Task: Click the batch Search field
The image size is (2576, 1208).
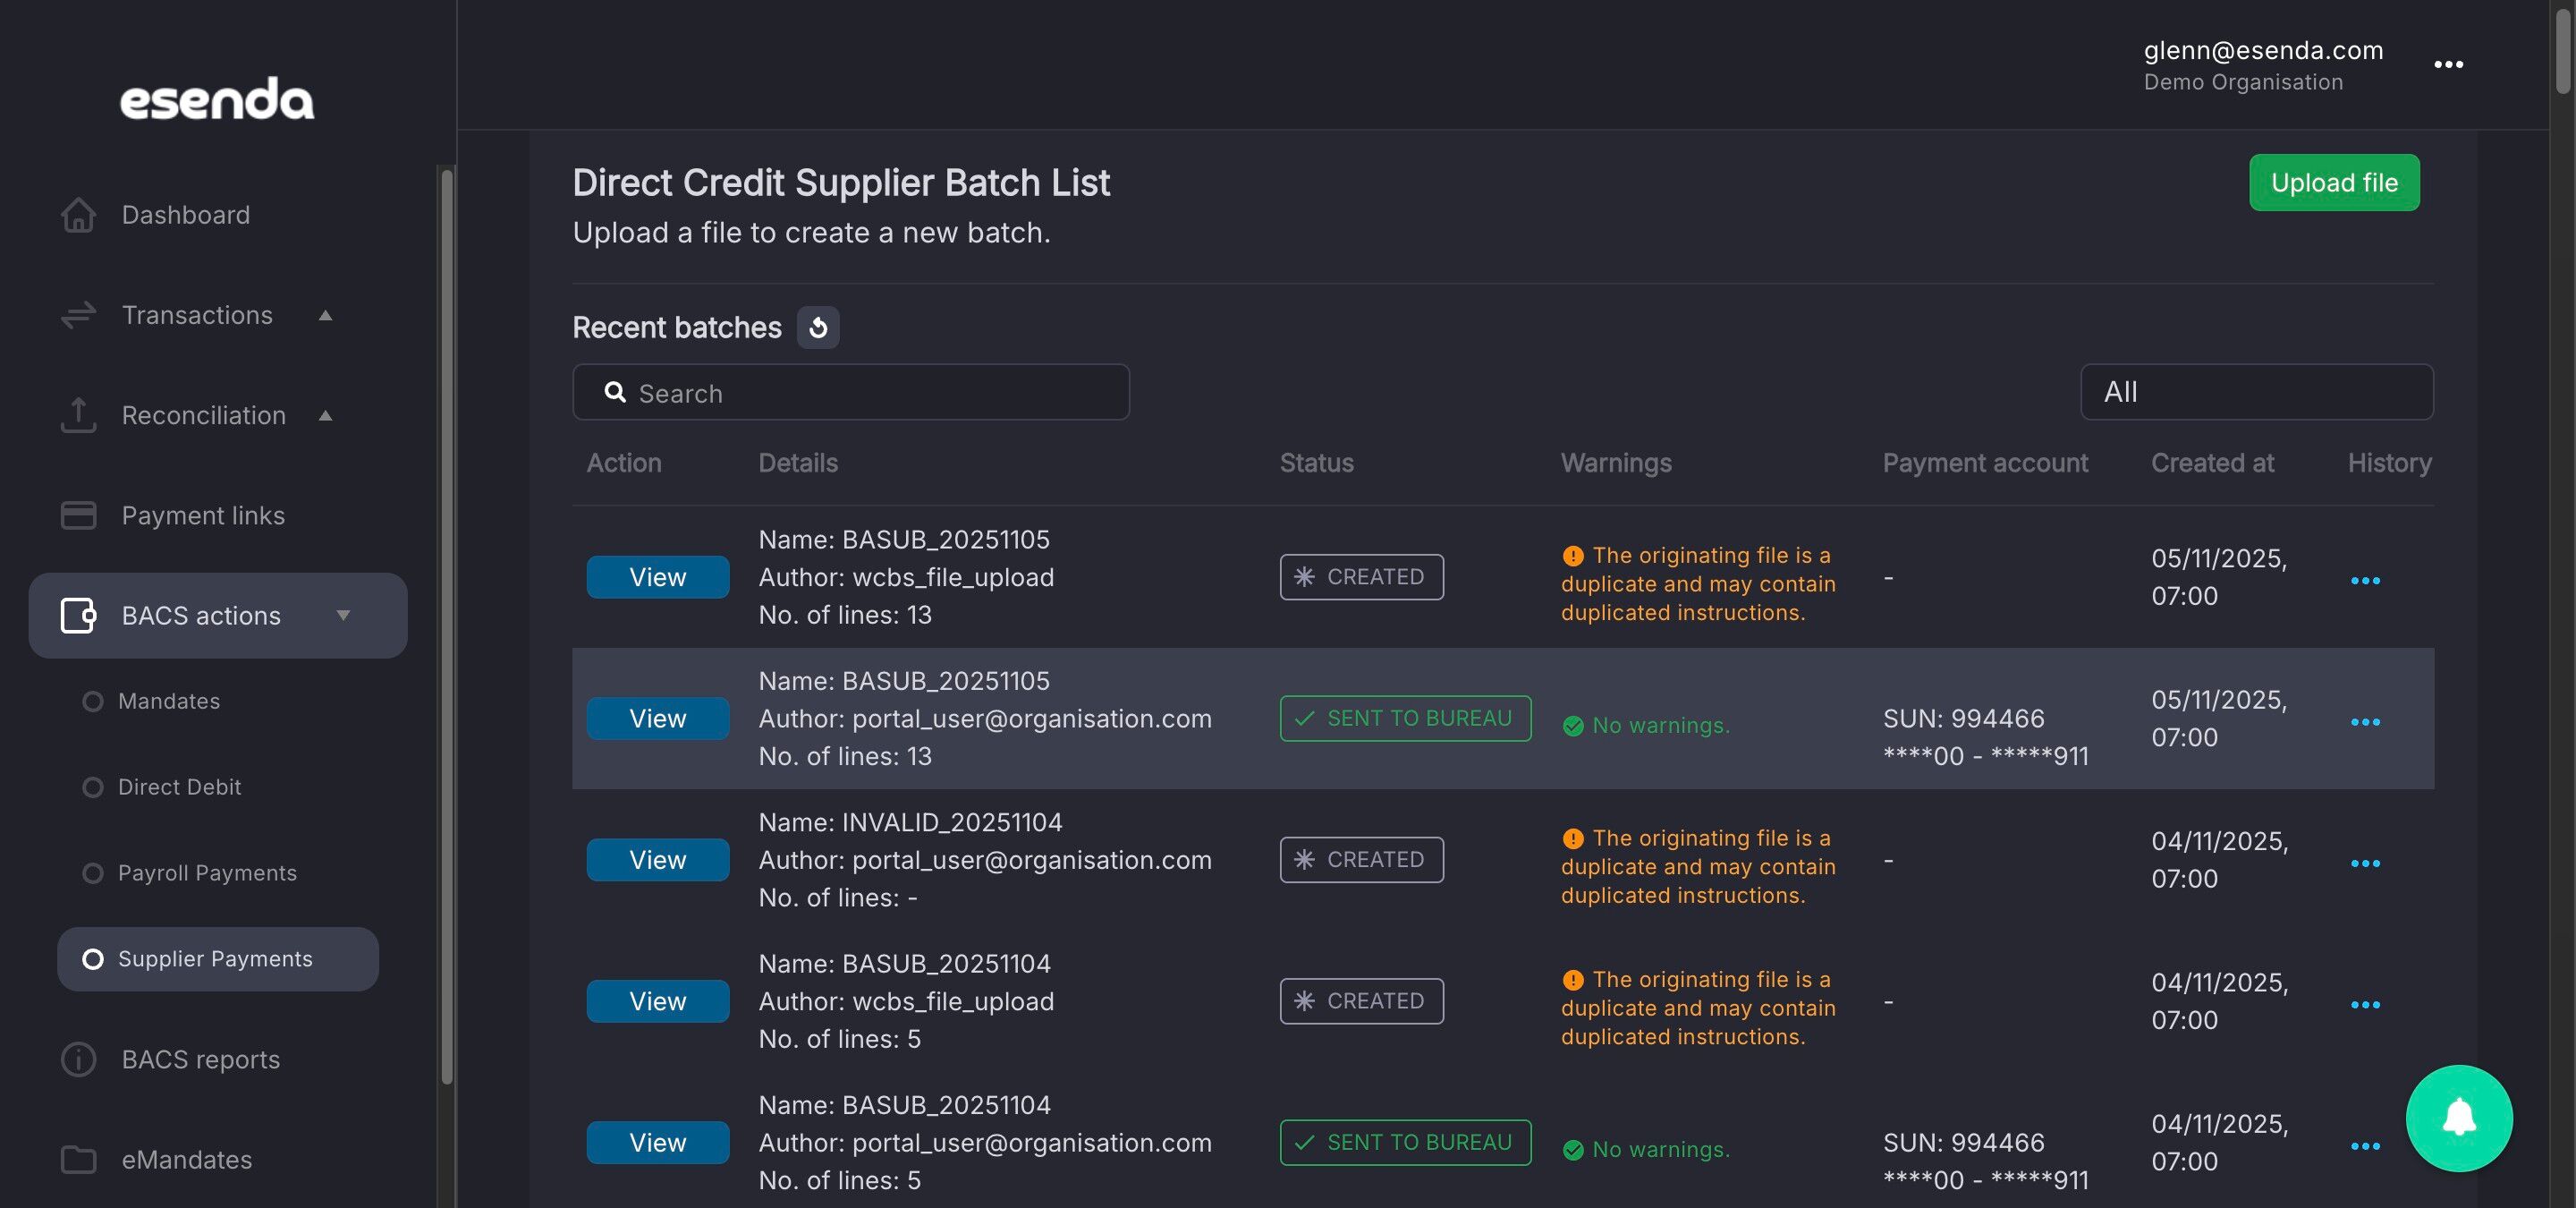Action: (x=850, y=392)
